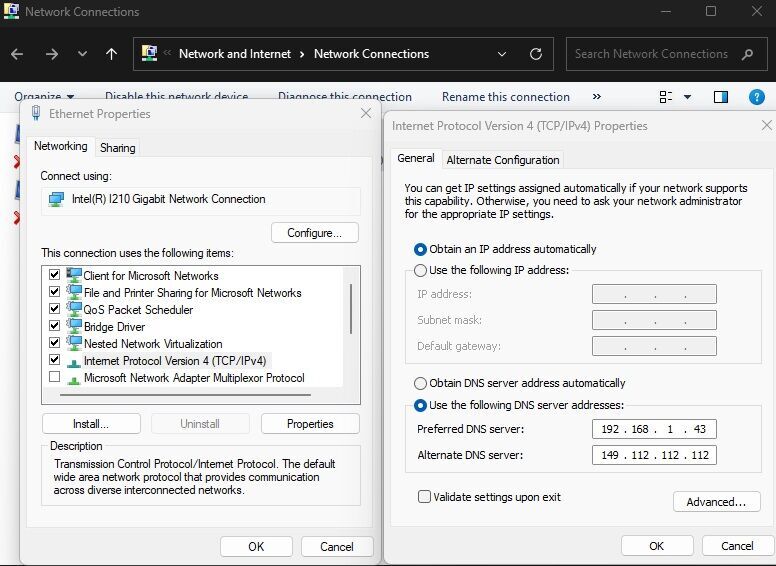Click the Advanced... button

click(716, 502)
